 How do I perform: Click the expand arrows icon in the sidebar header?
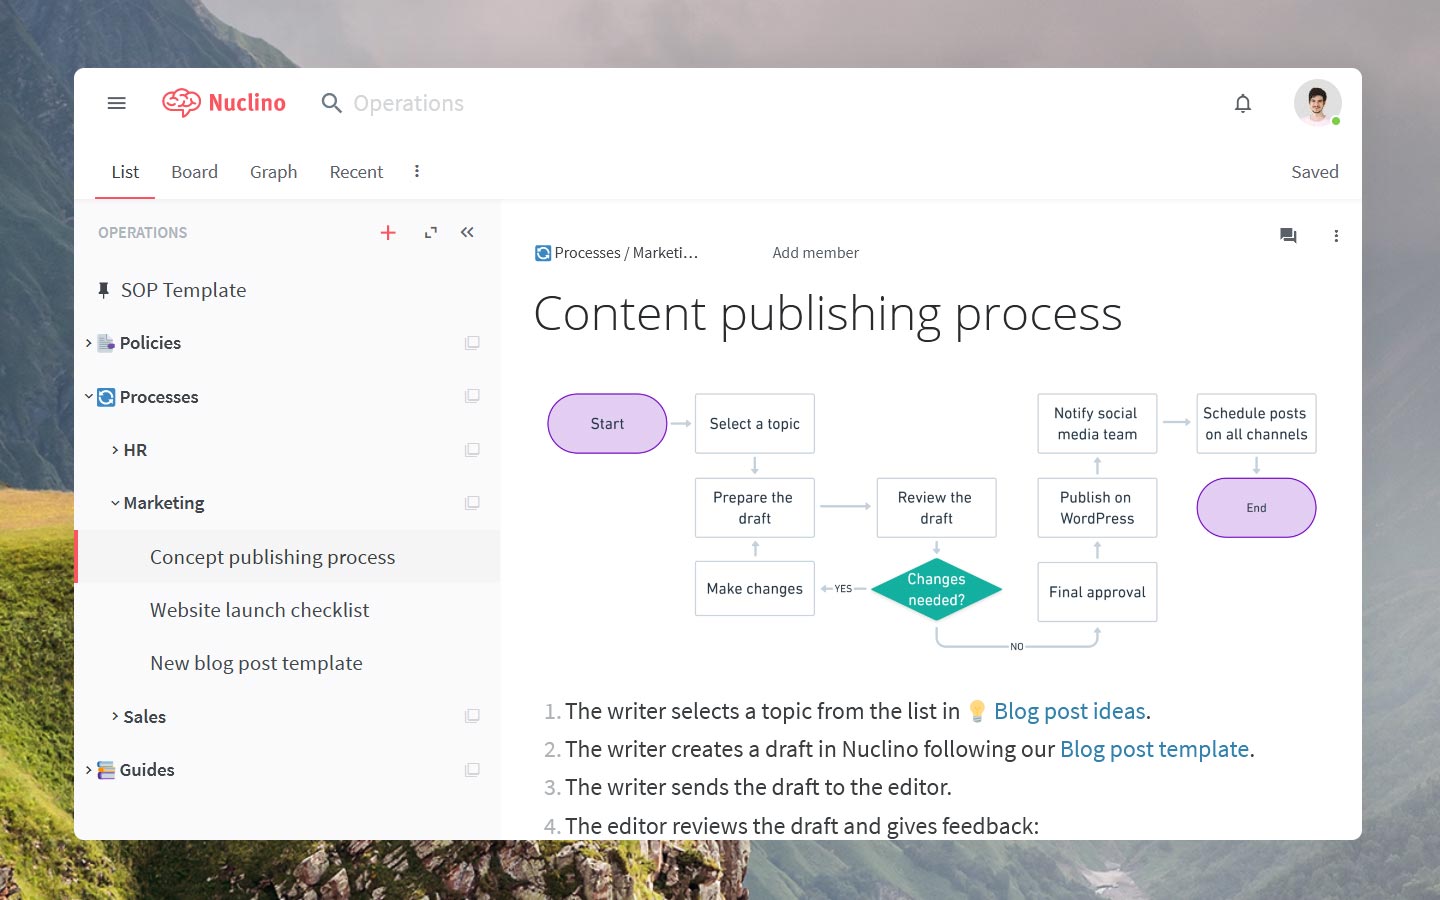pyautogui.click(x=430, y=231)
